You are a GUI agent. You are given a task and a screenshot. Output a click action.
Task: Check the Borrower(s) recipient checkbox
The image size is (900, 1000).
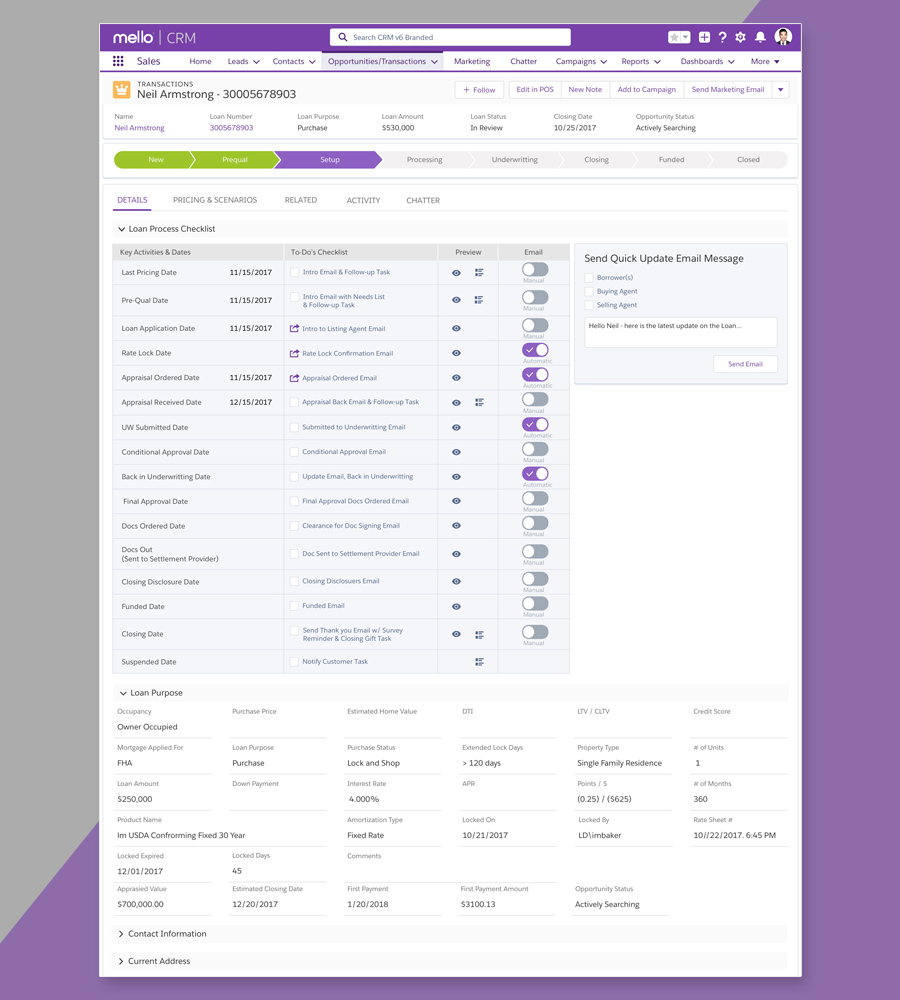click(x=589, y=277)
